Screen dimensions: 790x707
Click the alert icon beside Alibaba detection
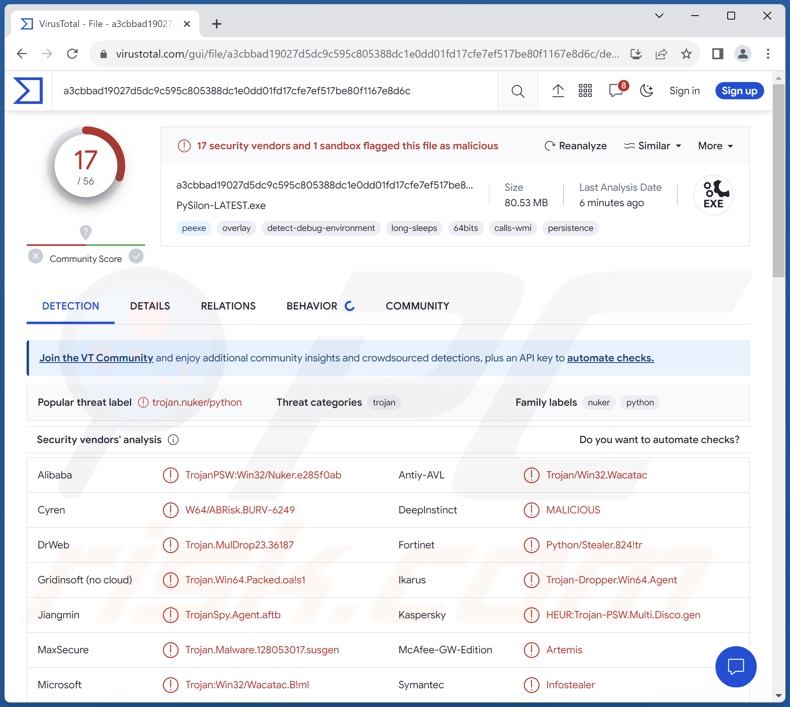point(170,475)
